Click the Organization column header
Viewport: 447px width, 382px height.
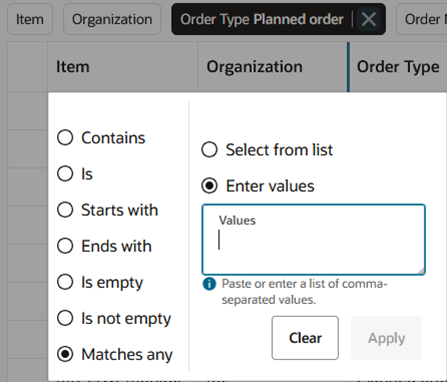pyautogui.click(x=273, y=67)
